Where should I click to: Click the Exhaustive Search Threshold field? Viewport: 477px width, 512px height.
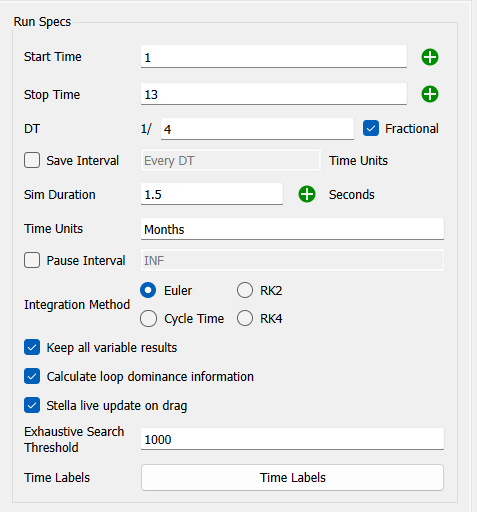point(292,439)
